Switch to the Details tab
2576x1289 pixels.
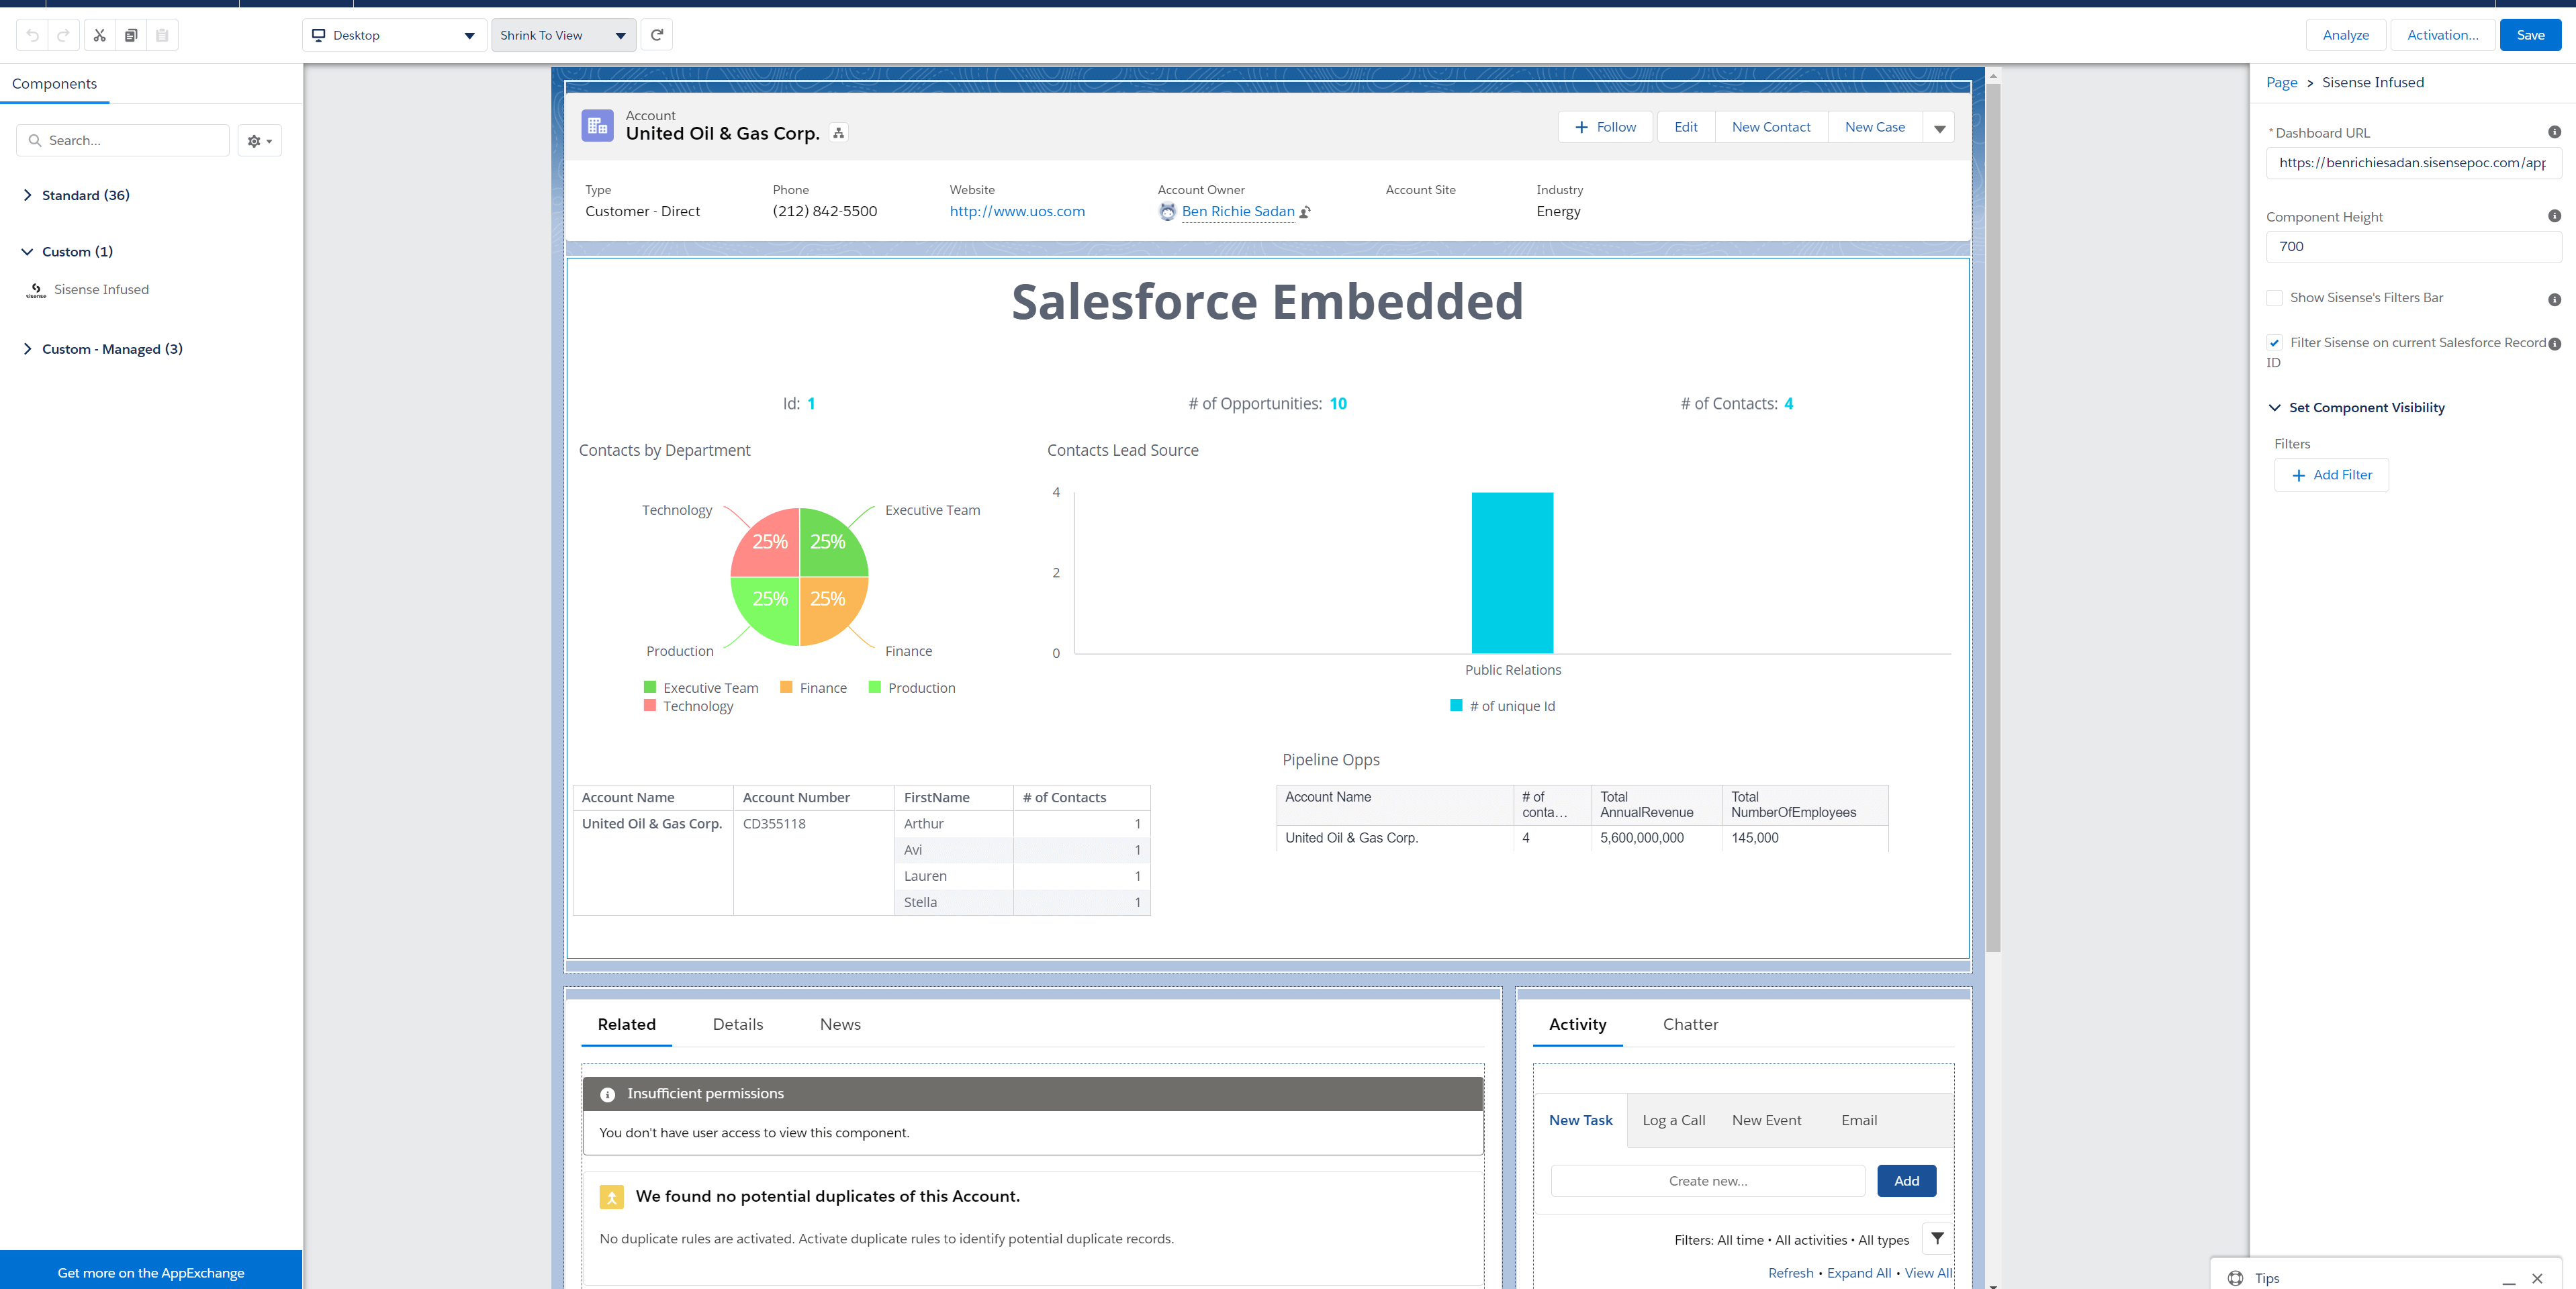737,1024
